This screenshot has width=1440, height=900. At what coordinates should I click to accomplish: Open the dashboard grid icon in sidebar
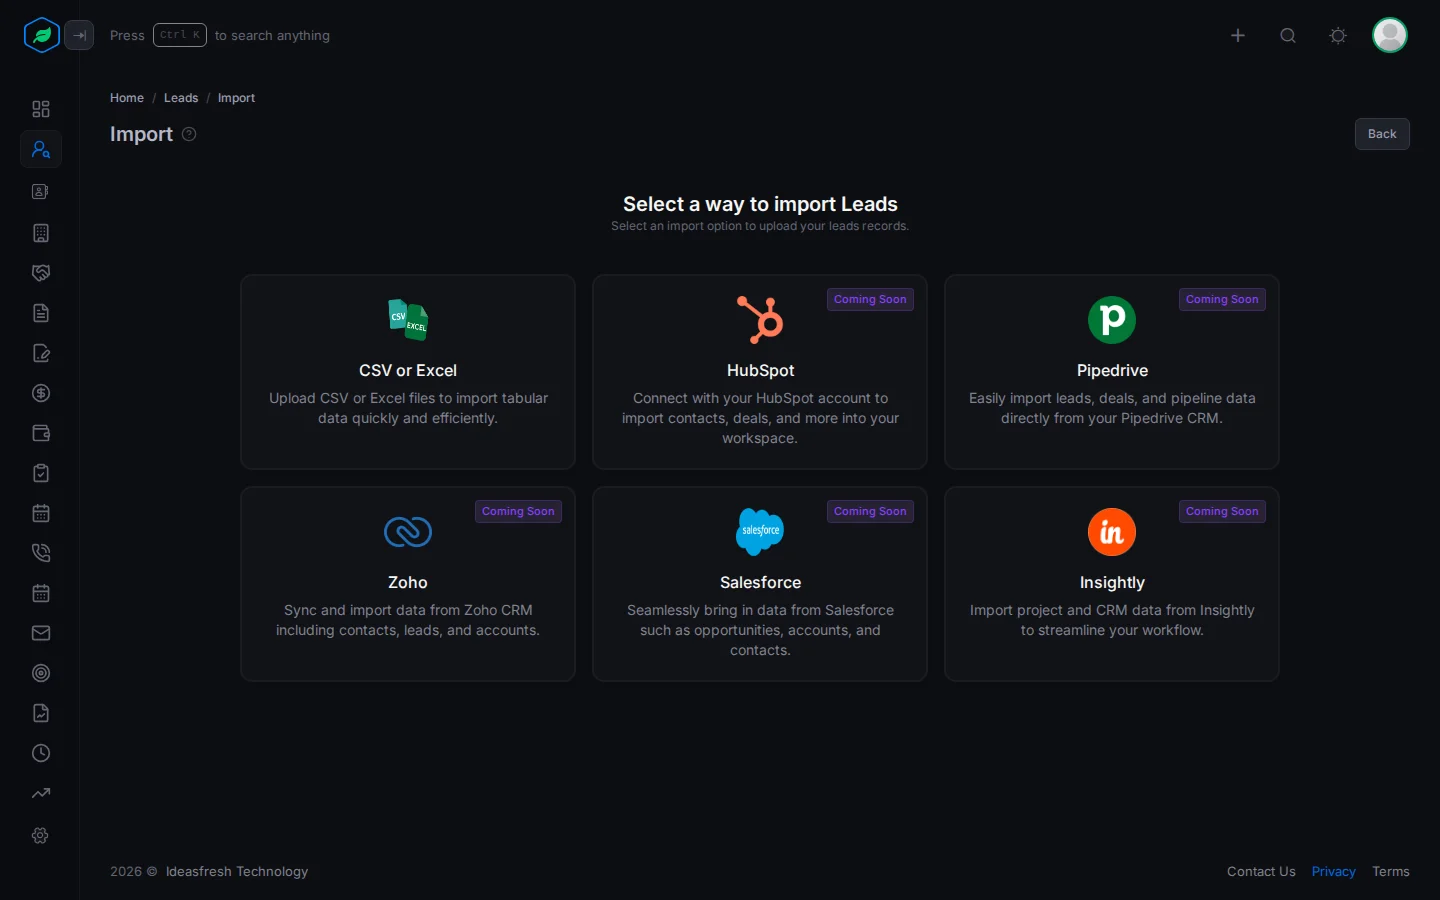pos(41,109)
